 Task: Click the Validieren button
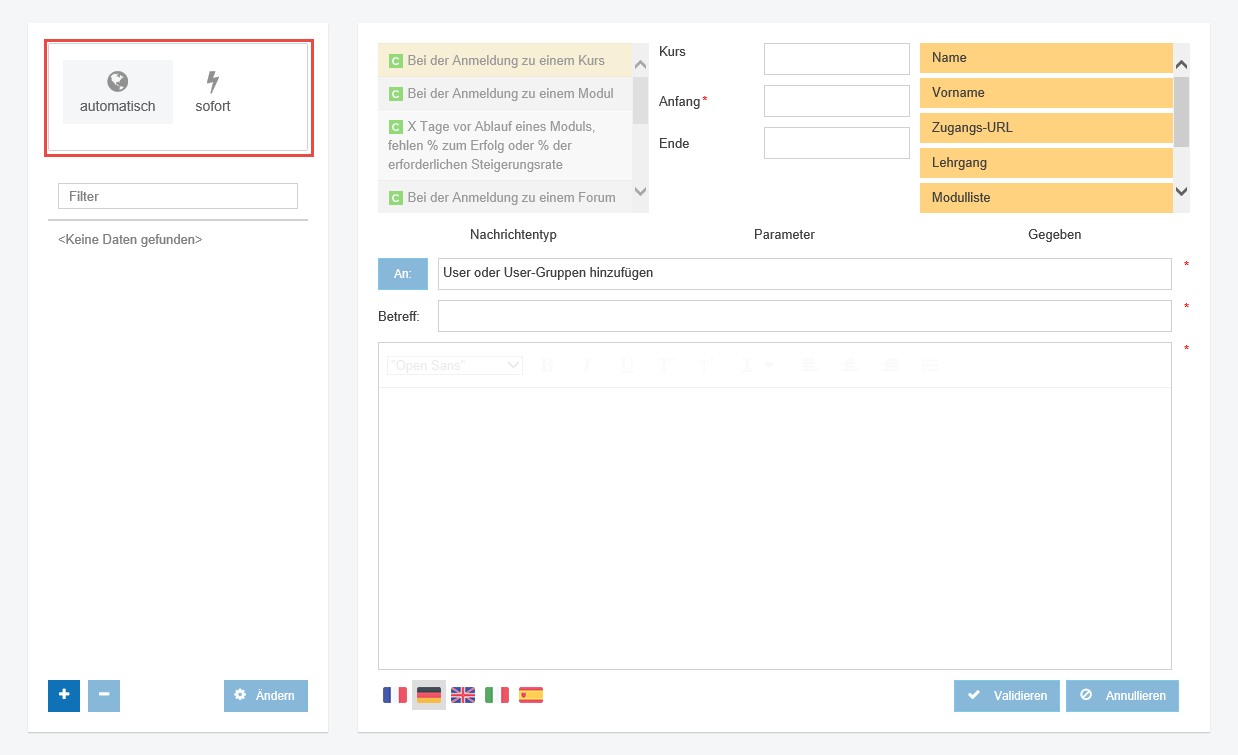[1006, 696]
